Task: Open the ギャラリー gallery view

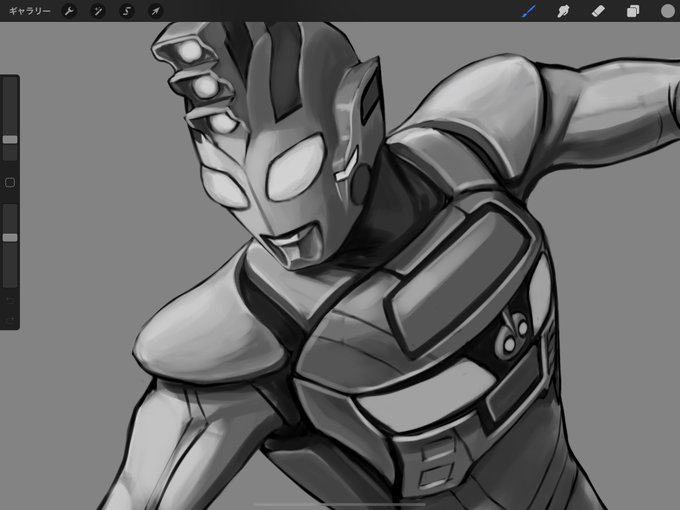Action: pyautogui.click(x=29, y=11)
